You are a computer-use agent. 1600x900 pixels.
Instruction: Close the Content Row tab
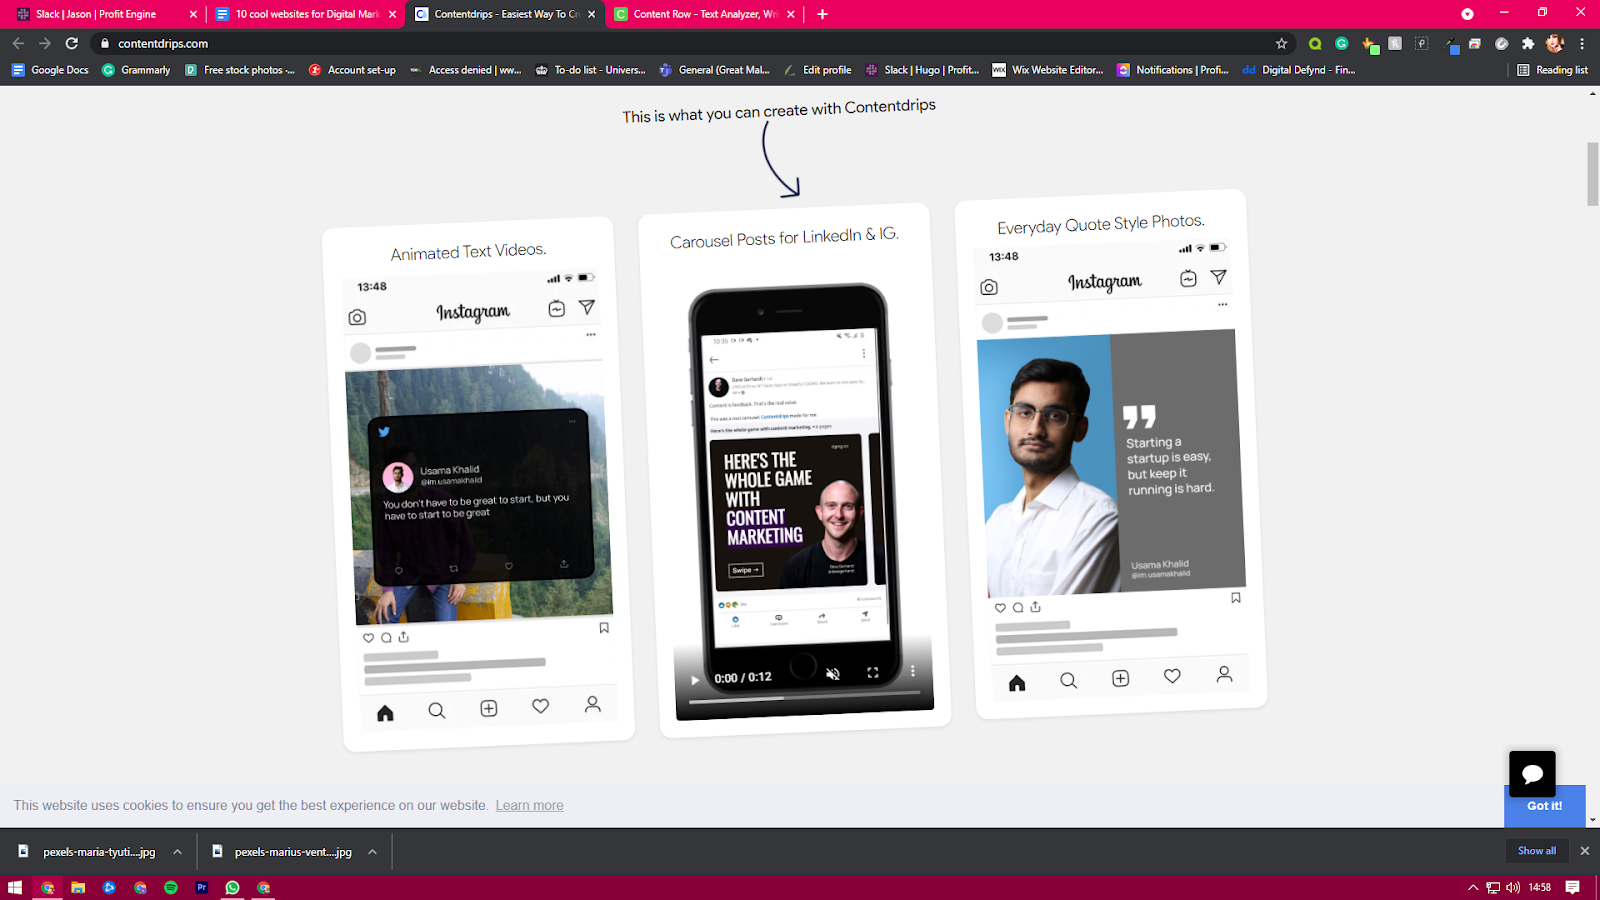791,14
